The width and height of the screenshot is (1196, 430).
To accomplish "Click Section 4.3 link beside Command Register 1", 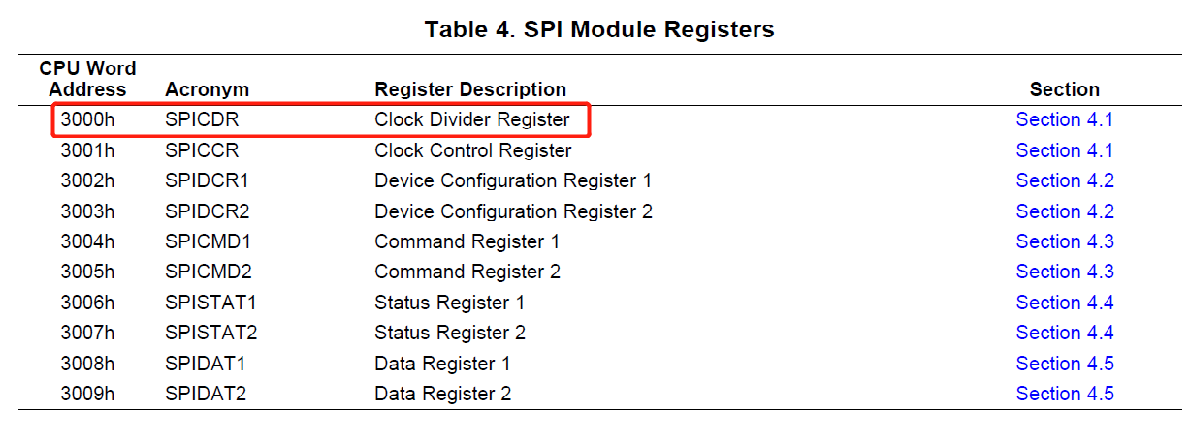I will tap(1064, 242).
